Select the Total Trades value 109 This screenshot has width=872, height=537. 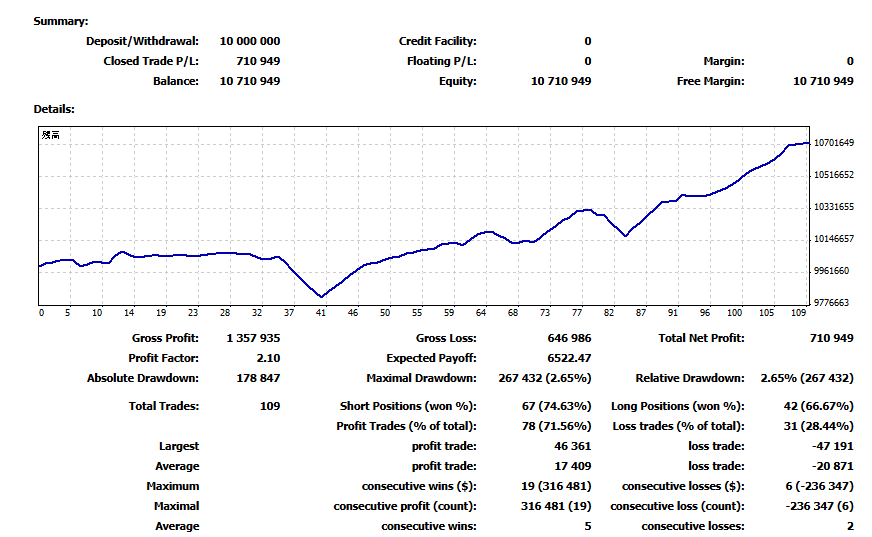point(268,406)
